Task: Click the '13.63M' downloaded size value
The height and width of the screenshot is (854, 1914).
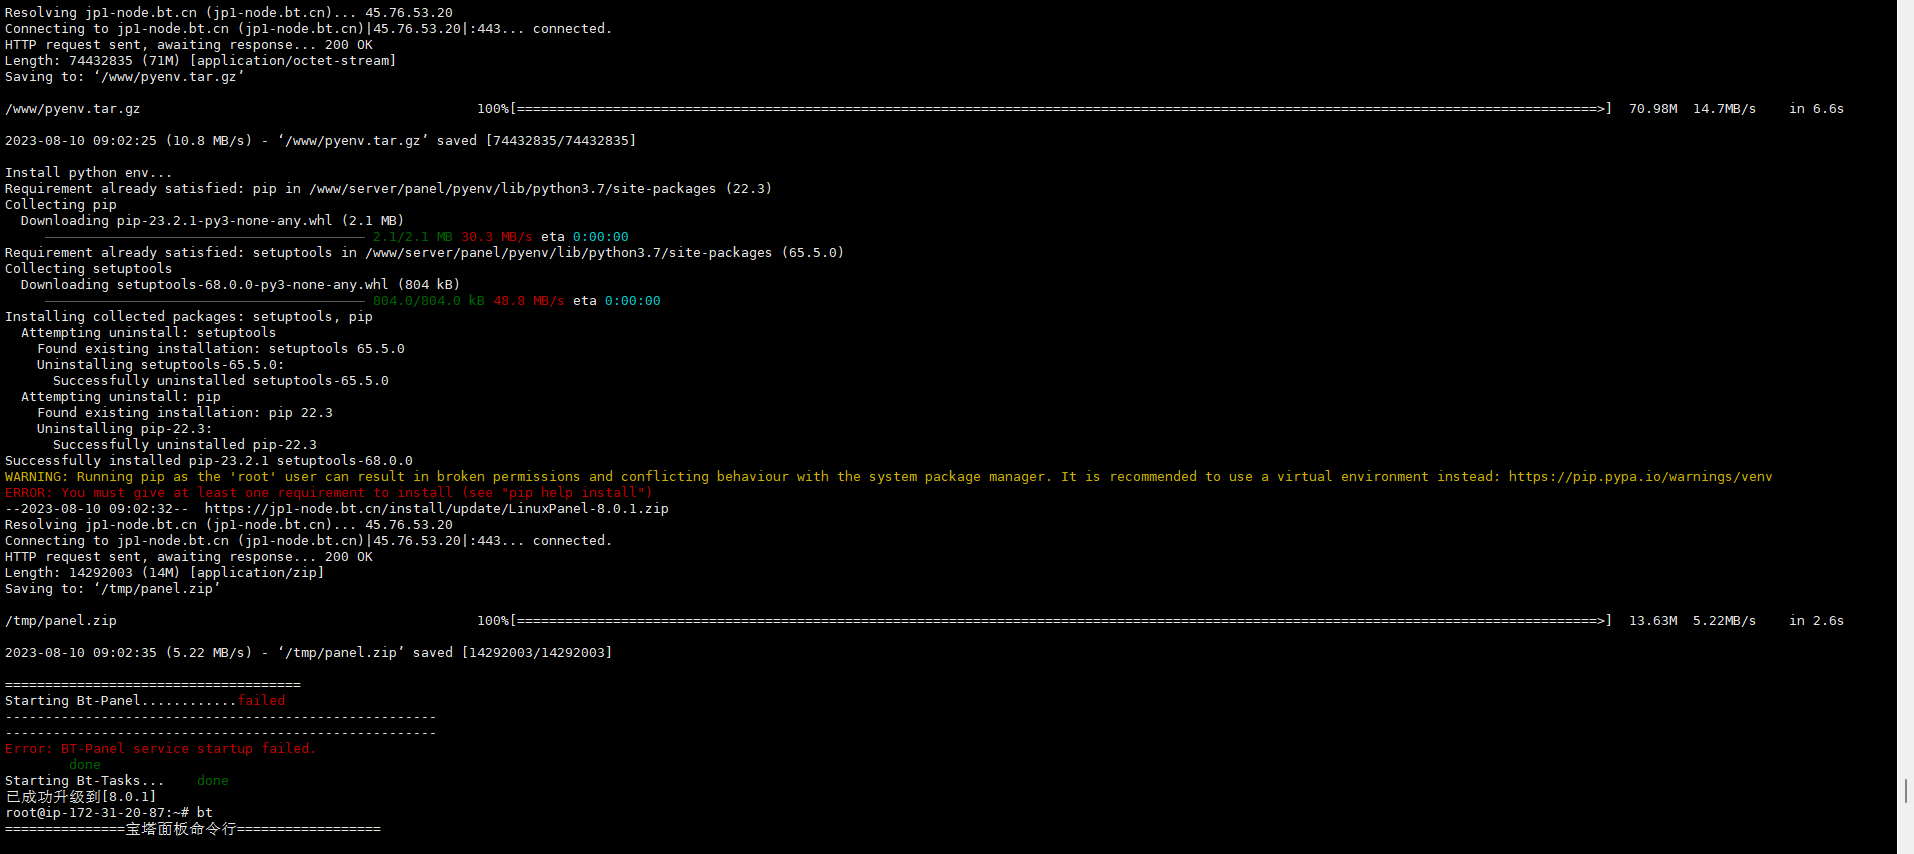Action: (x=1653, y=621)
